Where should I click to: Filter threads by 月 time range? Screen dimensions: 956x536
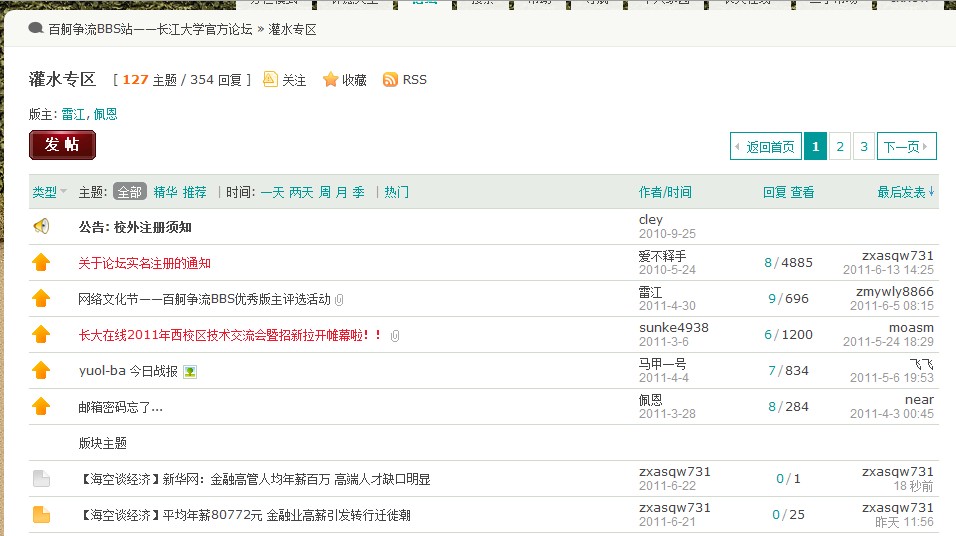pos(341,192)
